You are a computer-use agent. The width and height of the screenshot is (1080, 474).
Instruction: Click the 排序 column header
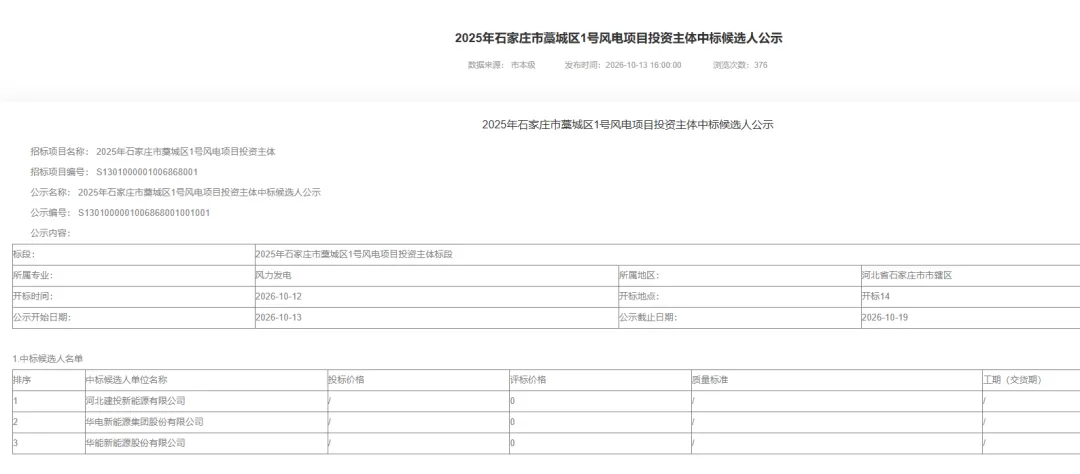click(48, 380)
